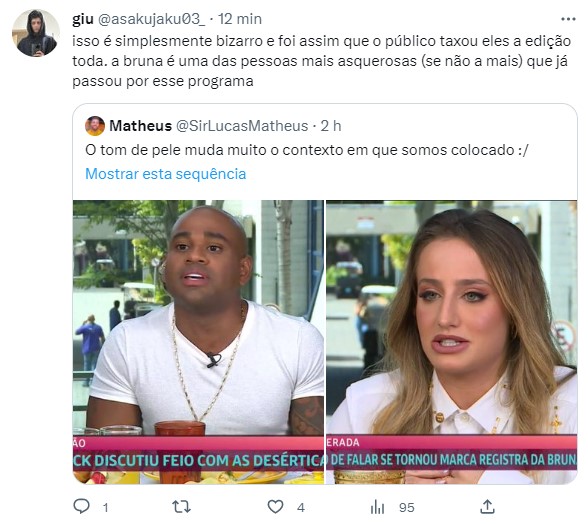Image resolution: width=588 pixels, height=524 pixels.
Task: Open the @asakujaku03_ handle link
Action: tap(152, 19)
